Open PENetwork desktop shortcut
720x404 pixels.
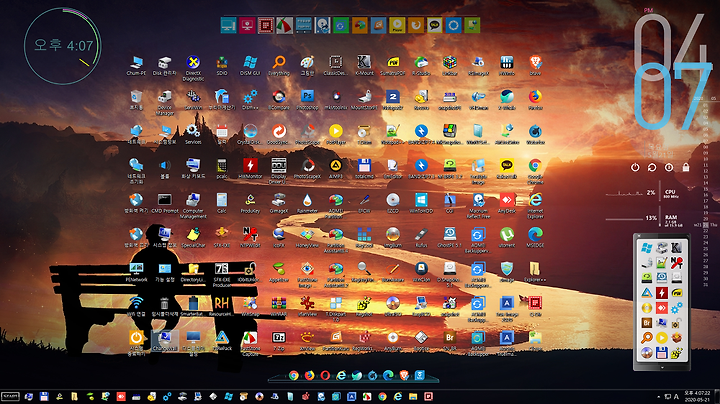[x=136, y=272]
